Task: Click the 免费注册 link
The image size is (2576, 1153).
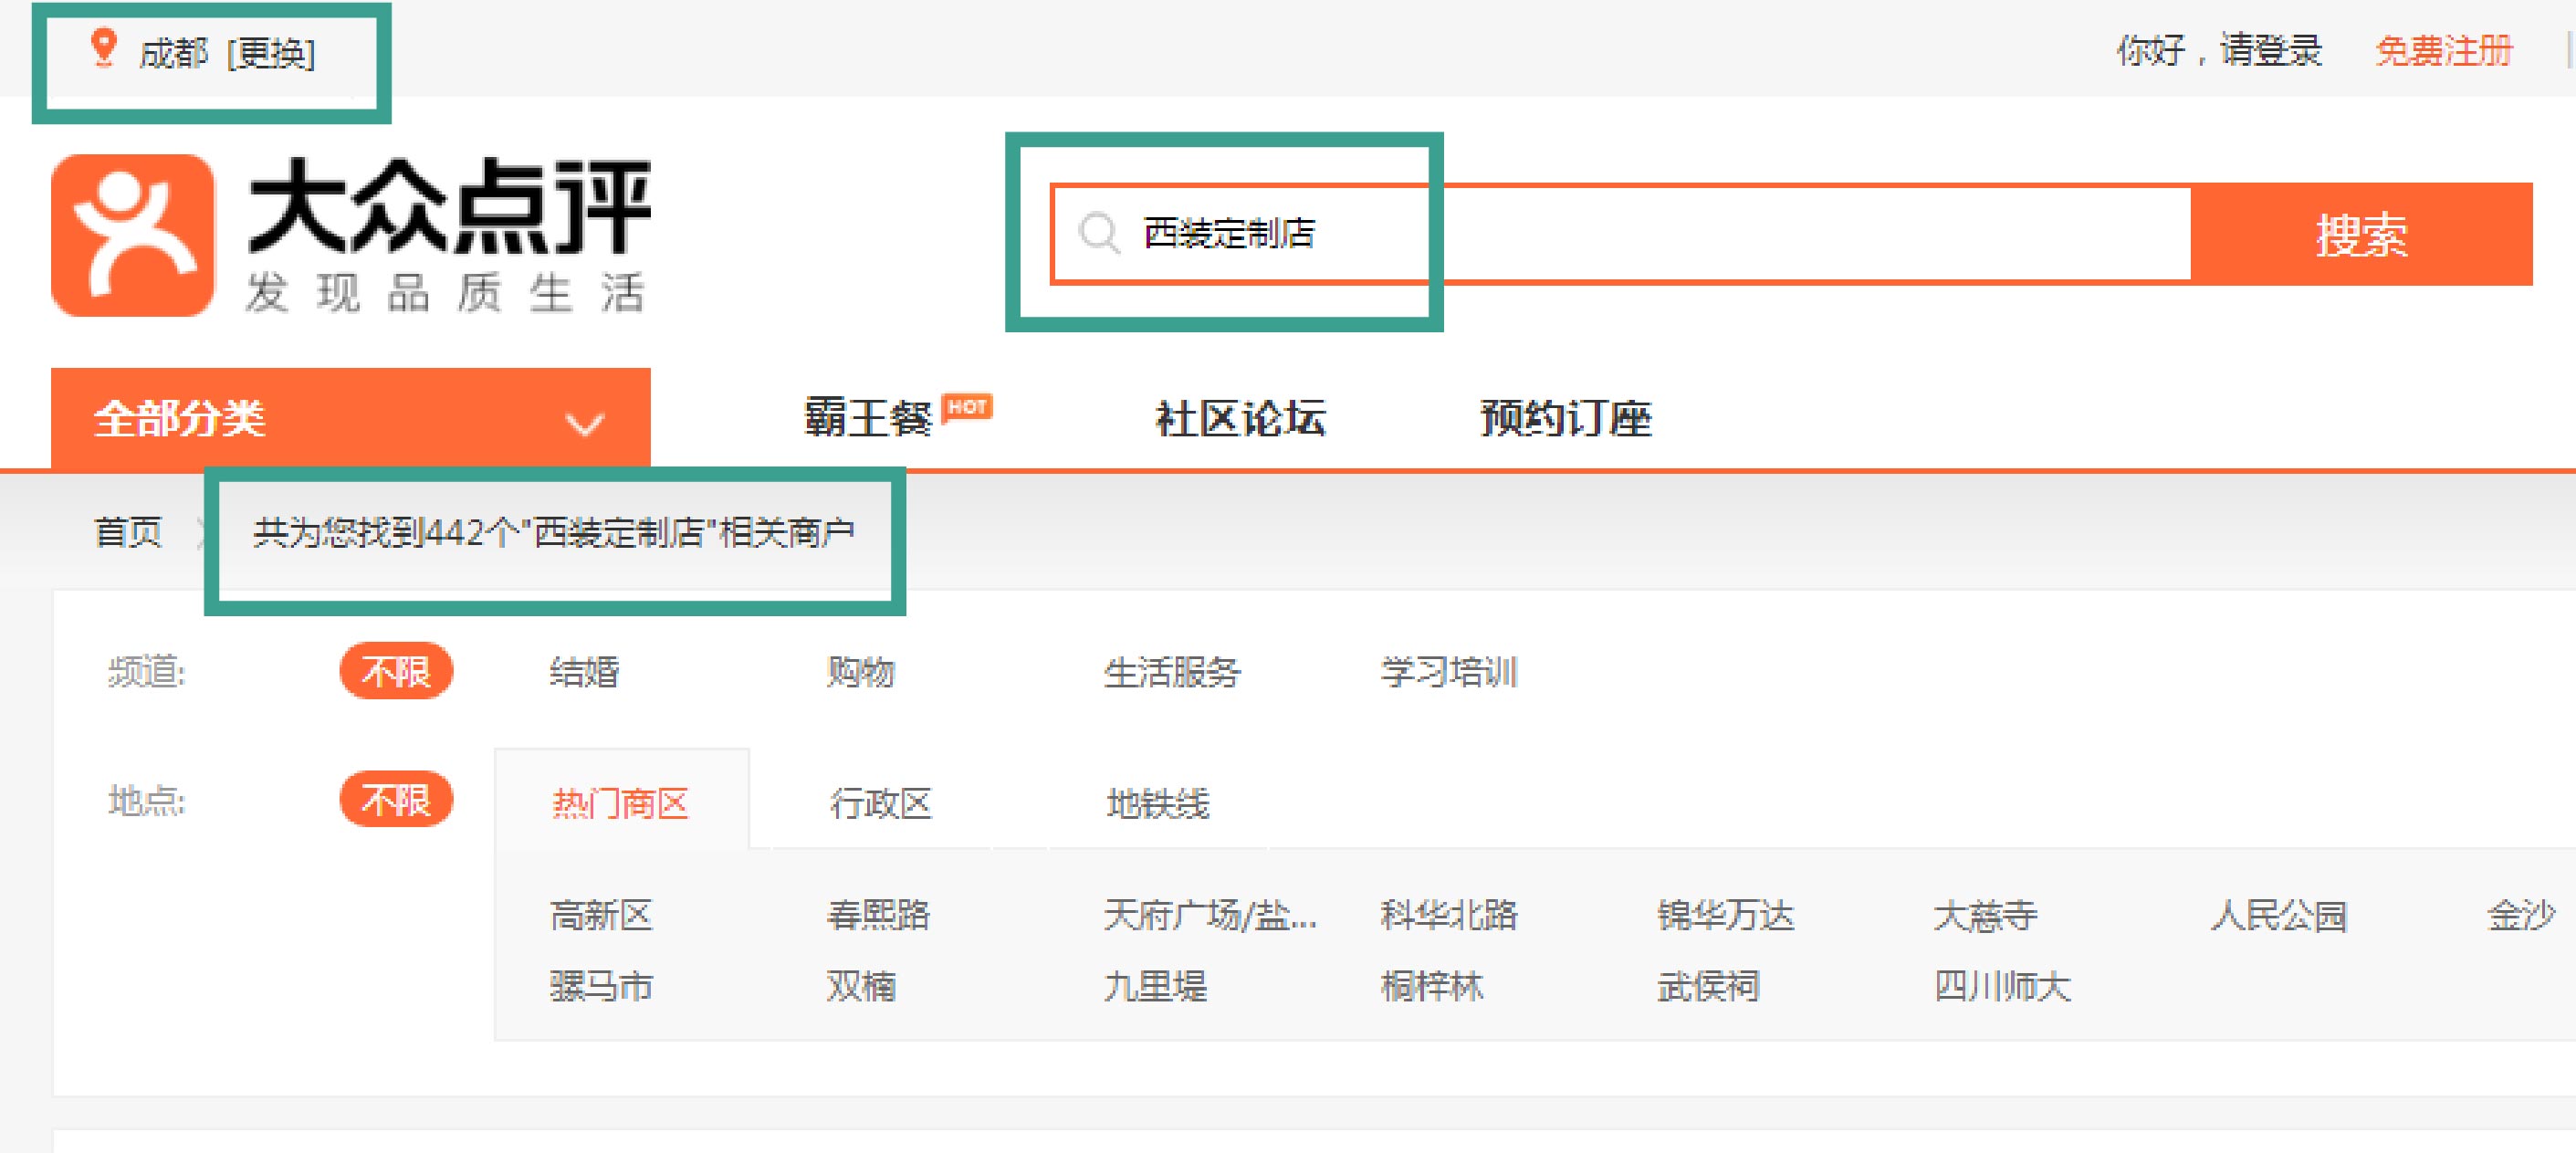Action: (x=2443, y=51)
